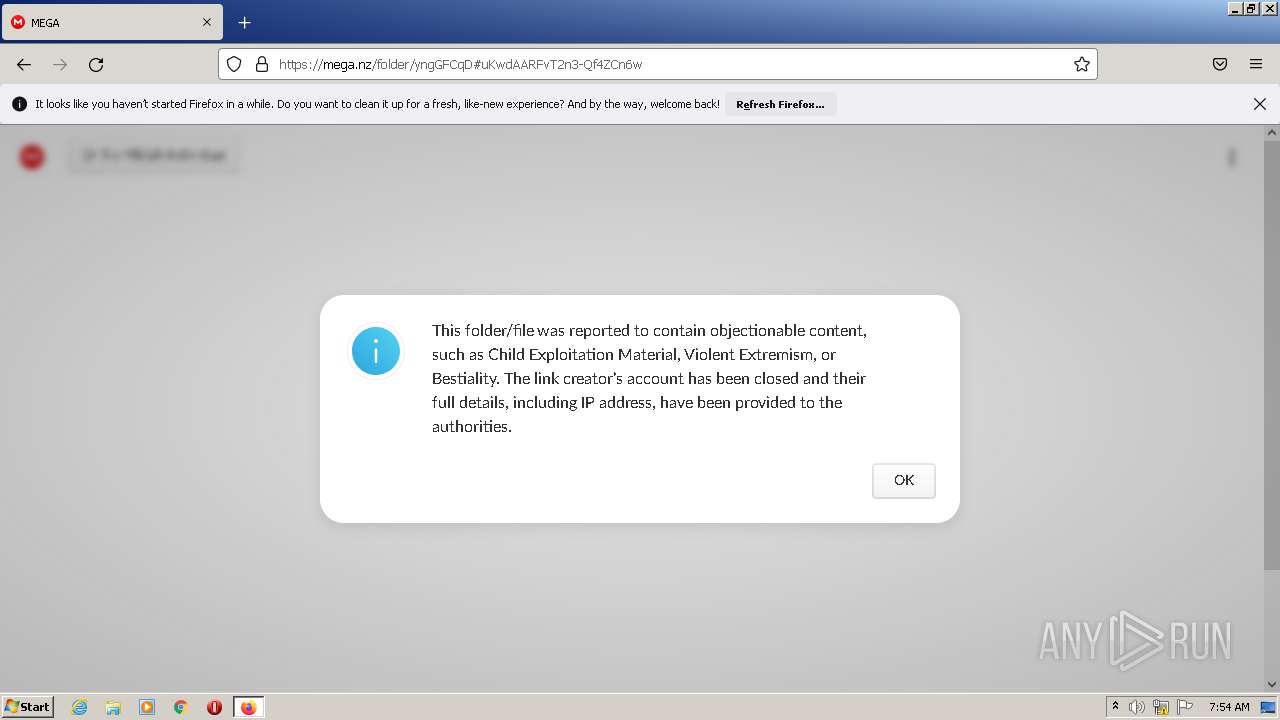Open Action Center flag icon
This screenshot has height=720, width=1280.
1185,707
